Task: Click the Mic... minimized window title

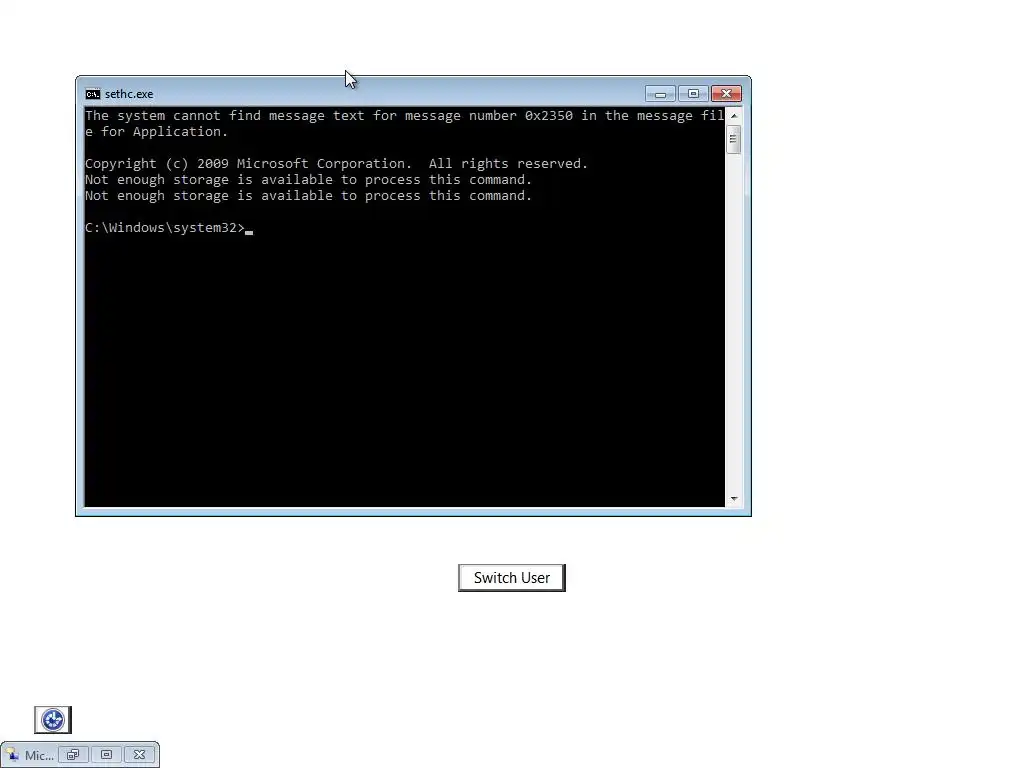Action: (39, 756)
